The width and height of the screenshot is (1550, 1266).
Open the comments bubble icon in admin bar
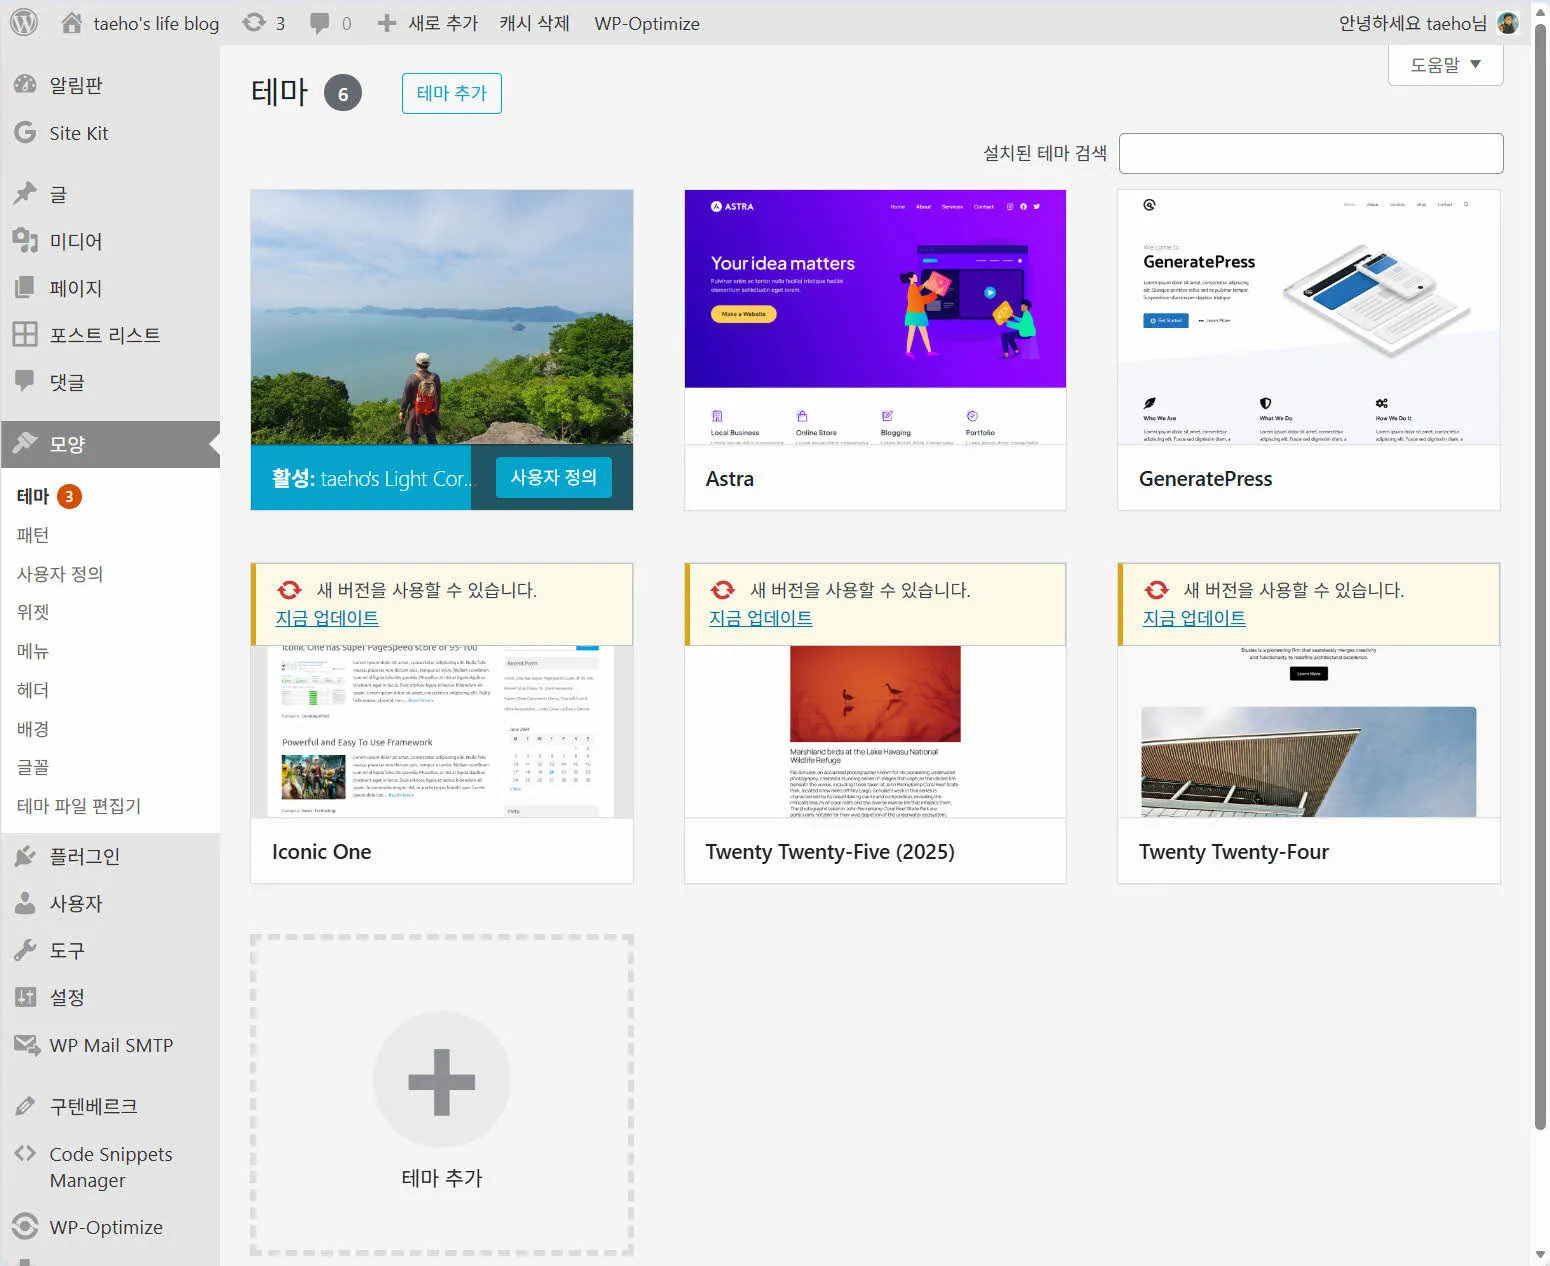point(319,23)
